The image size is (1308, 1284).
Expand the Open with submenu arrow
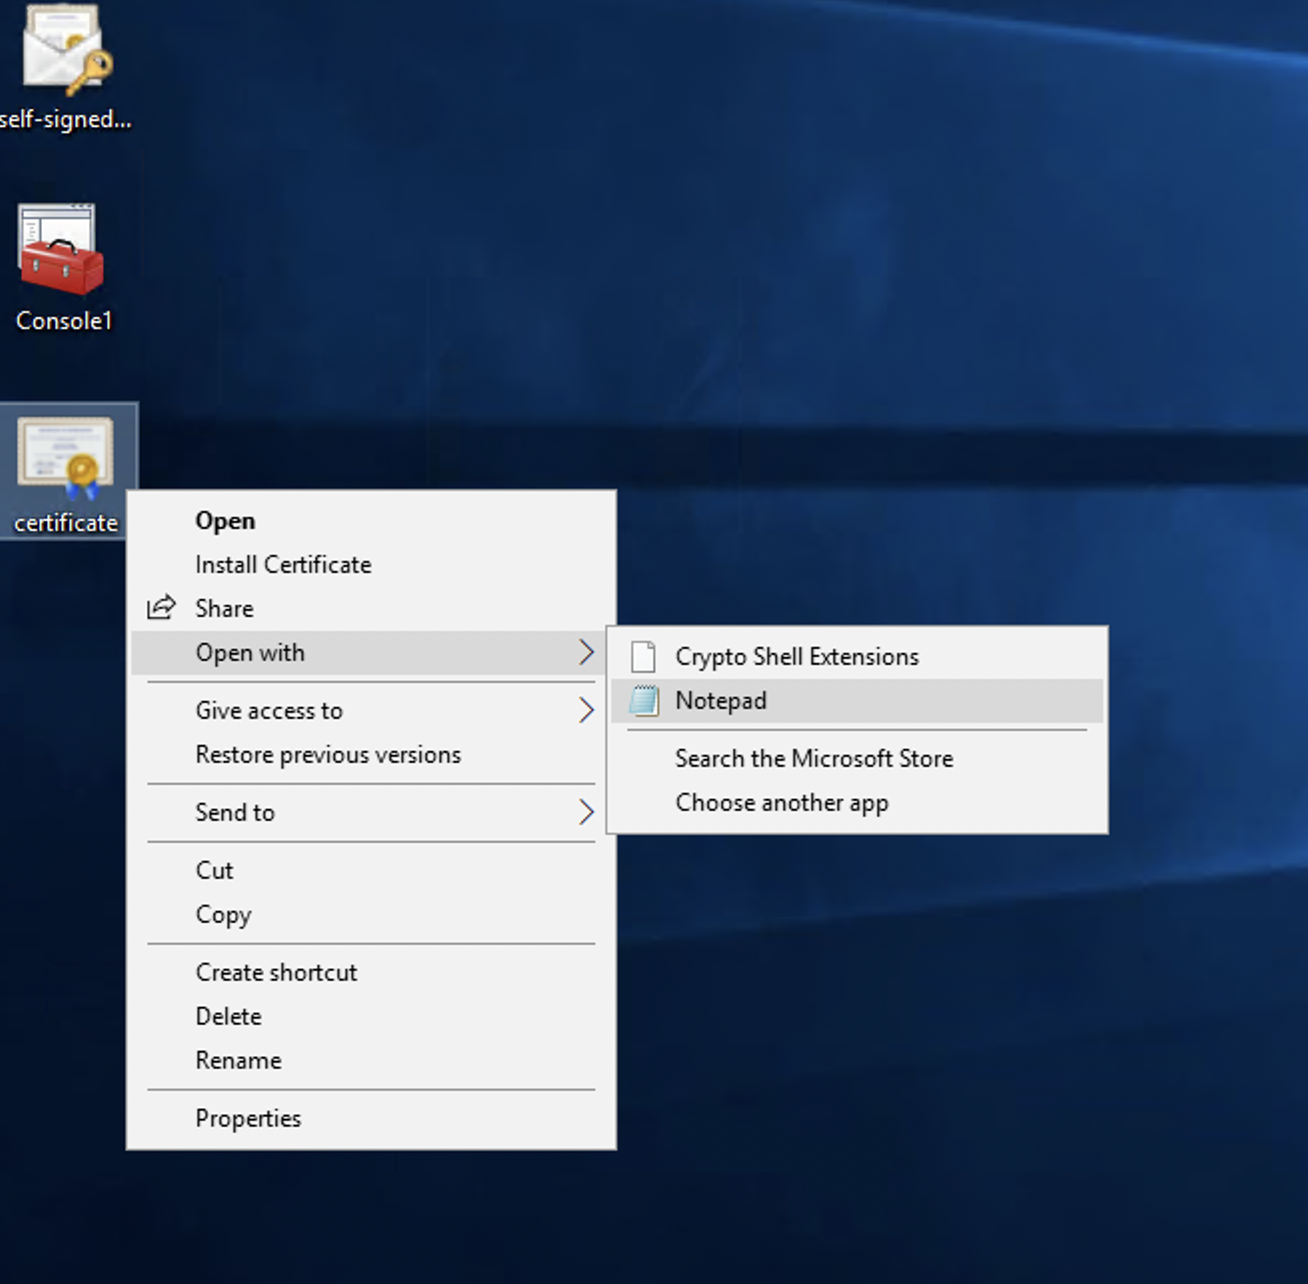coord(587,652)
